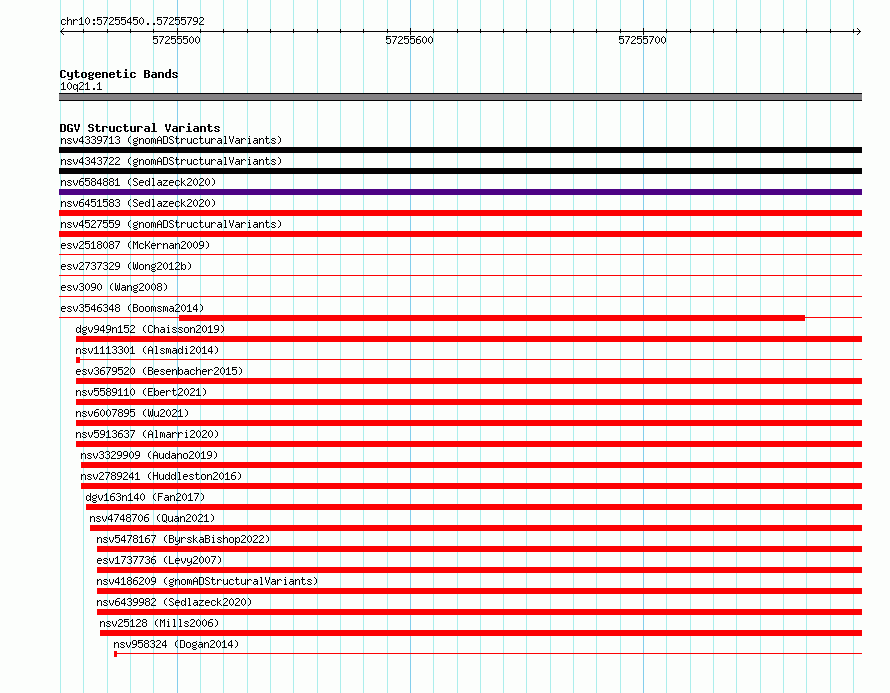
Task: Click the black nsv4339713 variant bar
Action: click(x=460, y=150)
